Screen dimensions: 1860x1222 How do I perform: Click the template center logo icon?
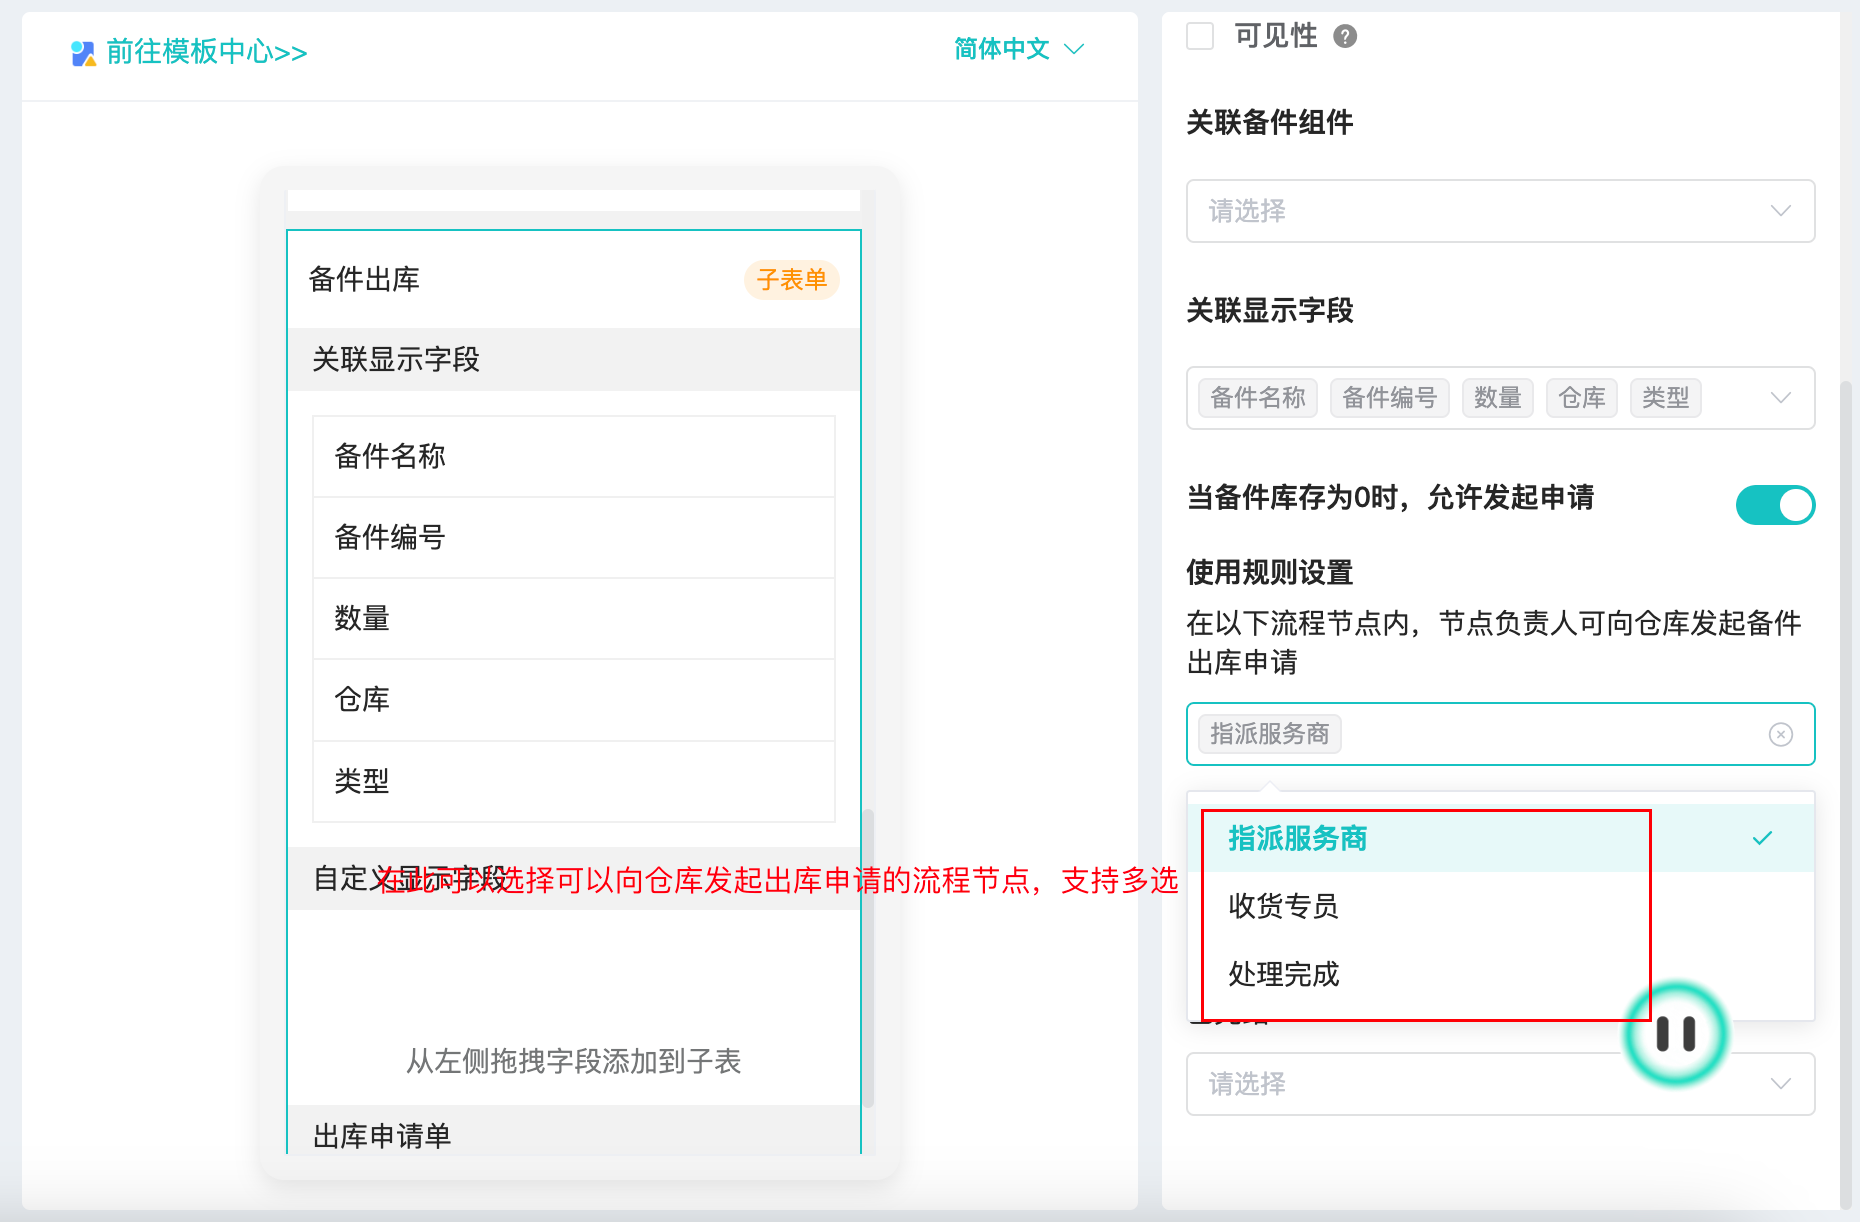click(x=83, y=53)
